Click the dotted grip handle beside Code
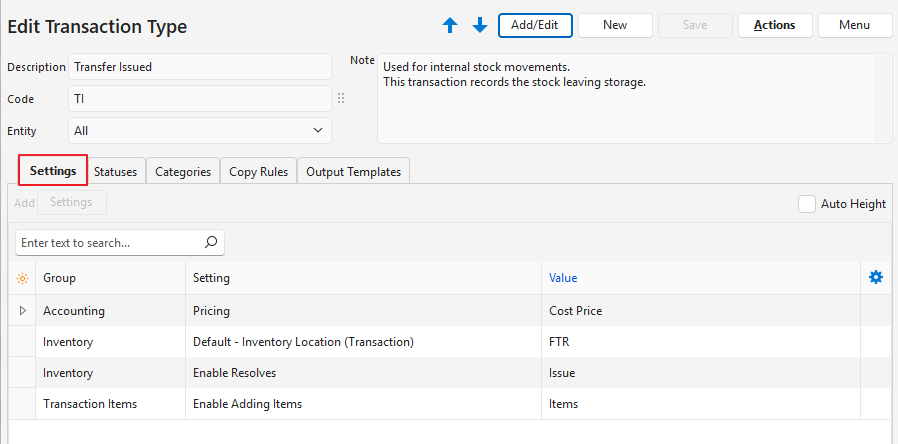 click(x=341, y=99)
